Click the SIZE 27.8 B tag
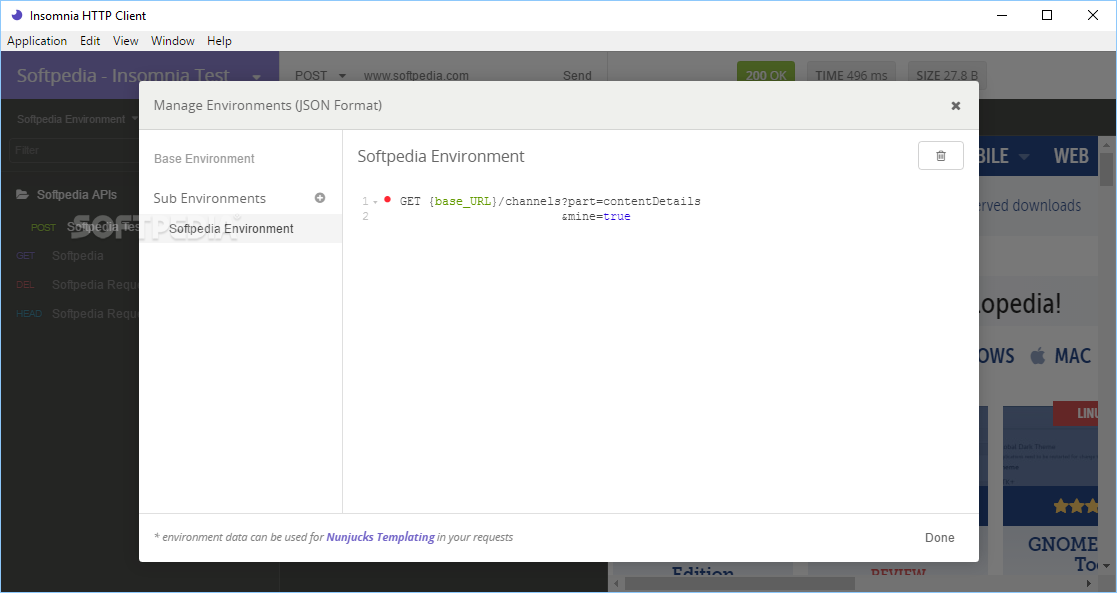Screen dimensions: 1117x593 point(947,75)
